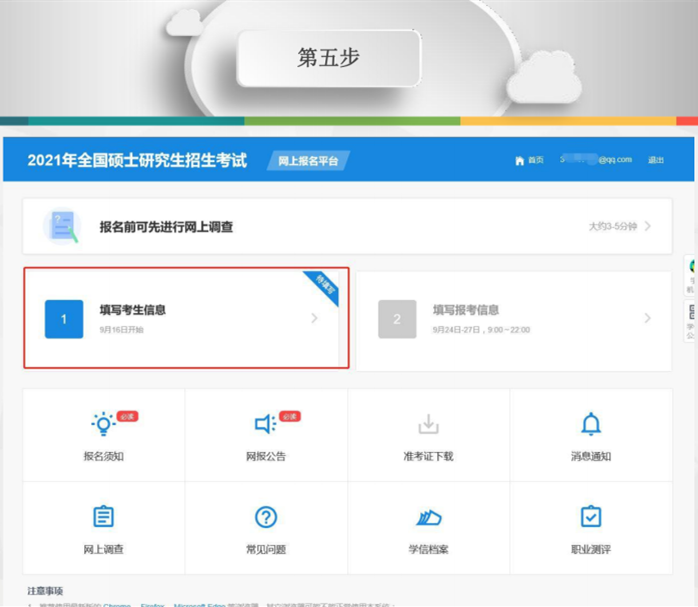
Task: Expand the 填写报考信息 step arrow
Action: [x=647, y=318]
